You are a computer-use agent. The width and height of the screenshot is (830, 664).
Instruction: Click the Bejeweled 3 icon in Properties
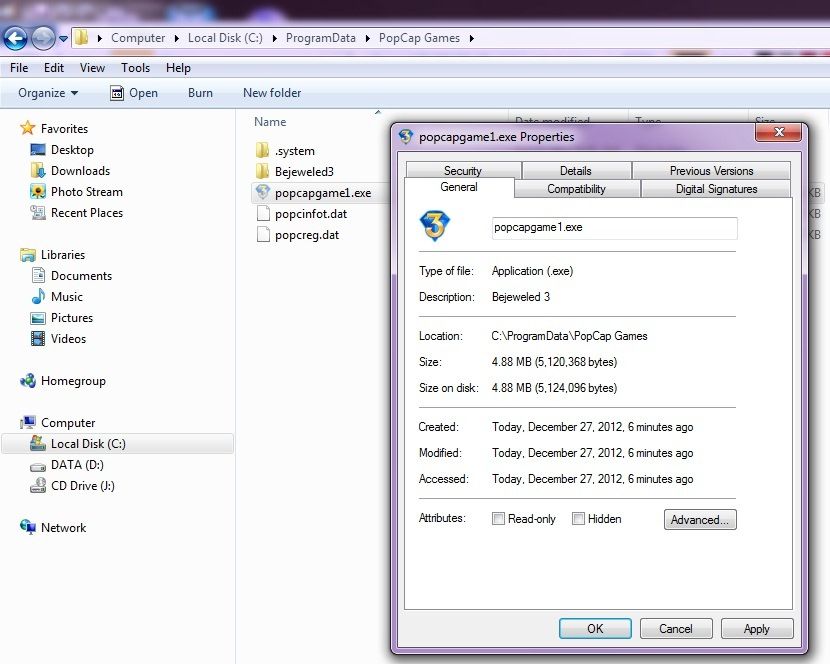[435, 226]
